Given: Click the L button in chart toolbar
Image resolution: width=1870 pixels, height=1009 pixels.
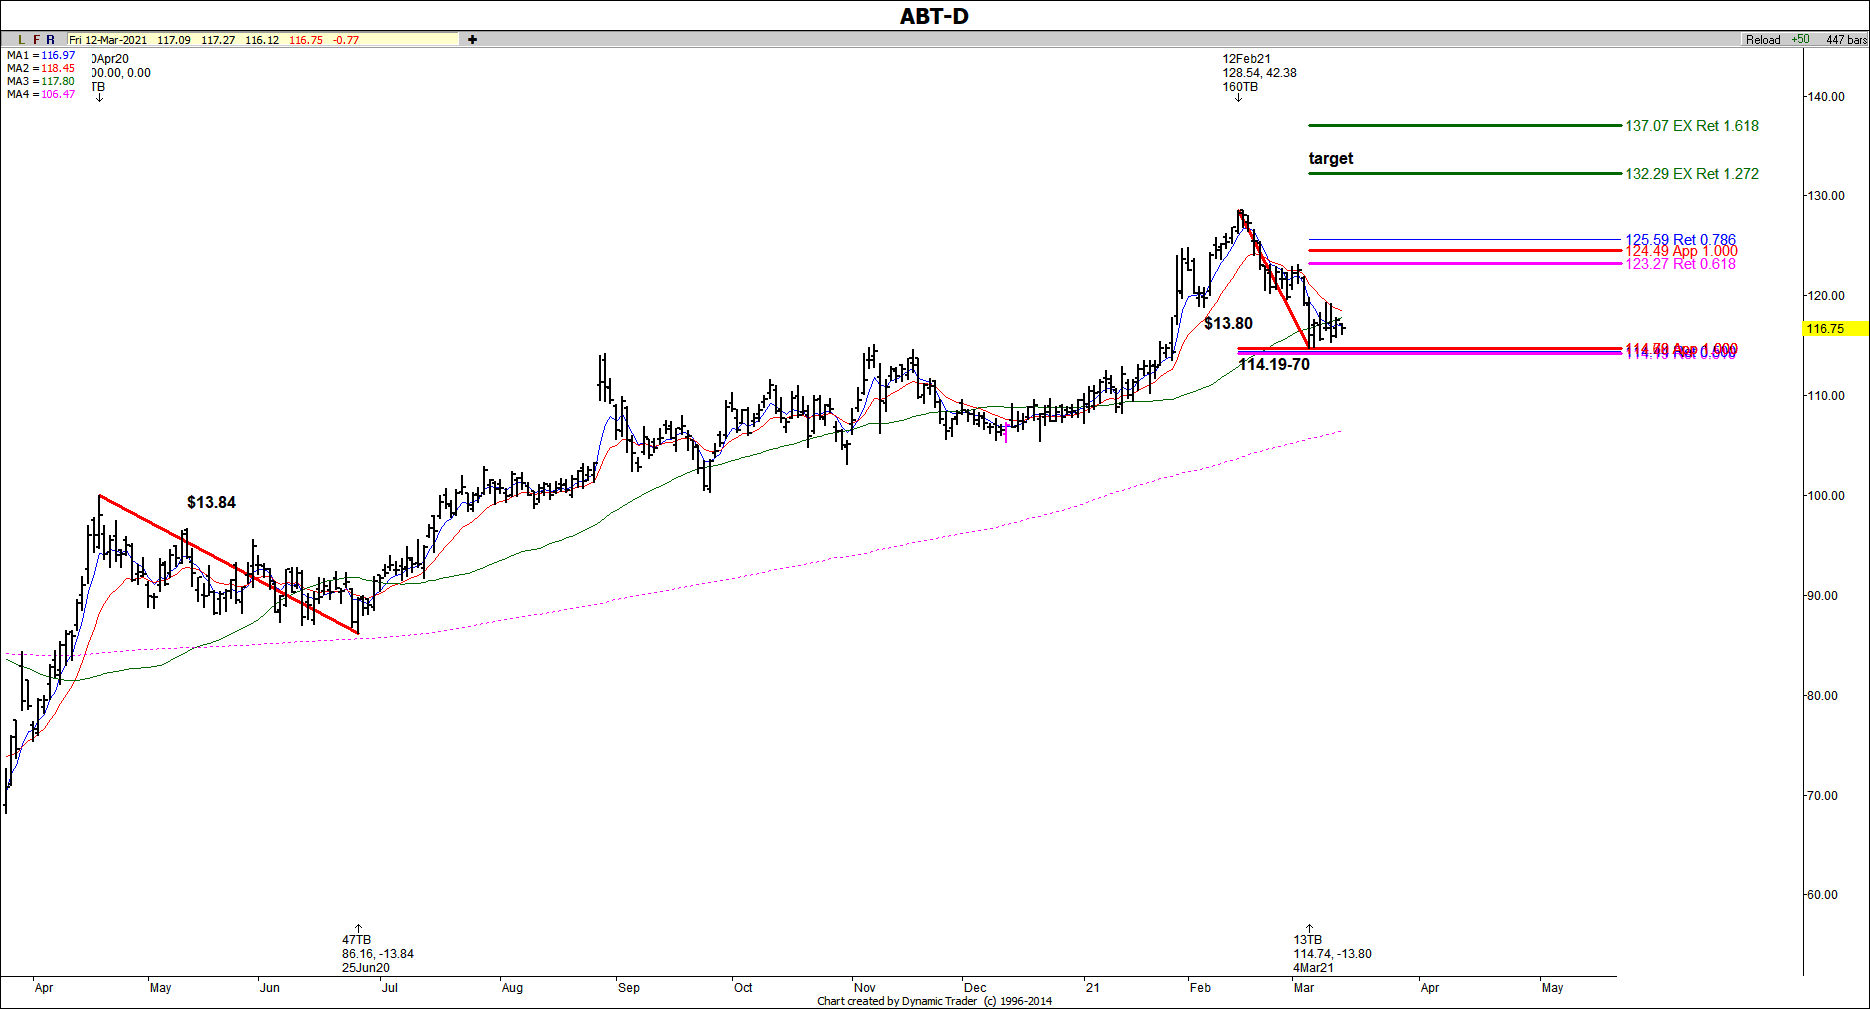Looking at the screenshot, I should click(x=21, y=40).
